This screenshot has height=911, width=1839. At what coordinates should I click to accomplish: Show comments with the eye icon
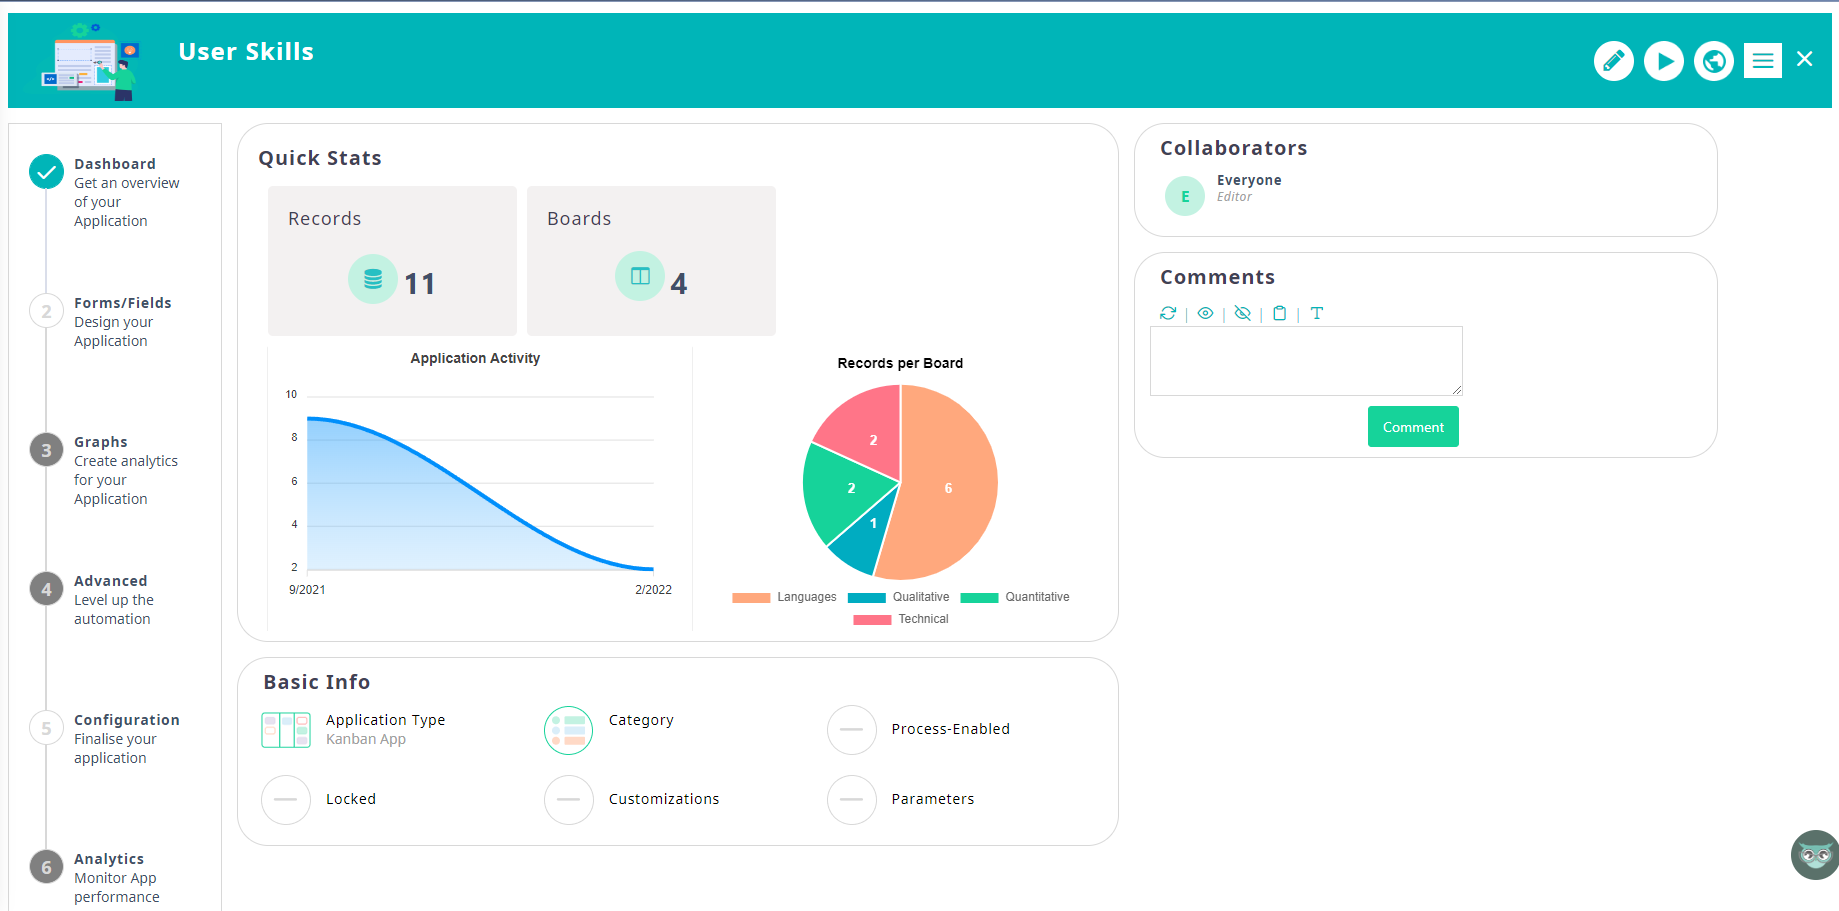point(1205,313)
